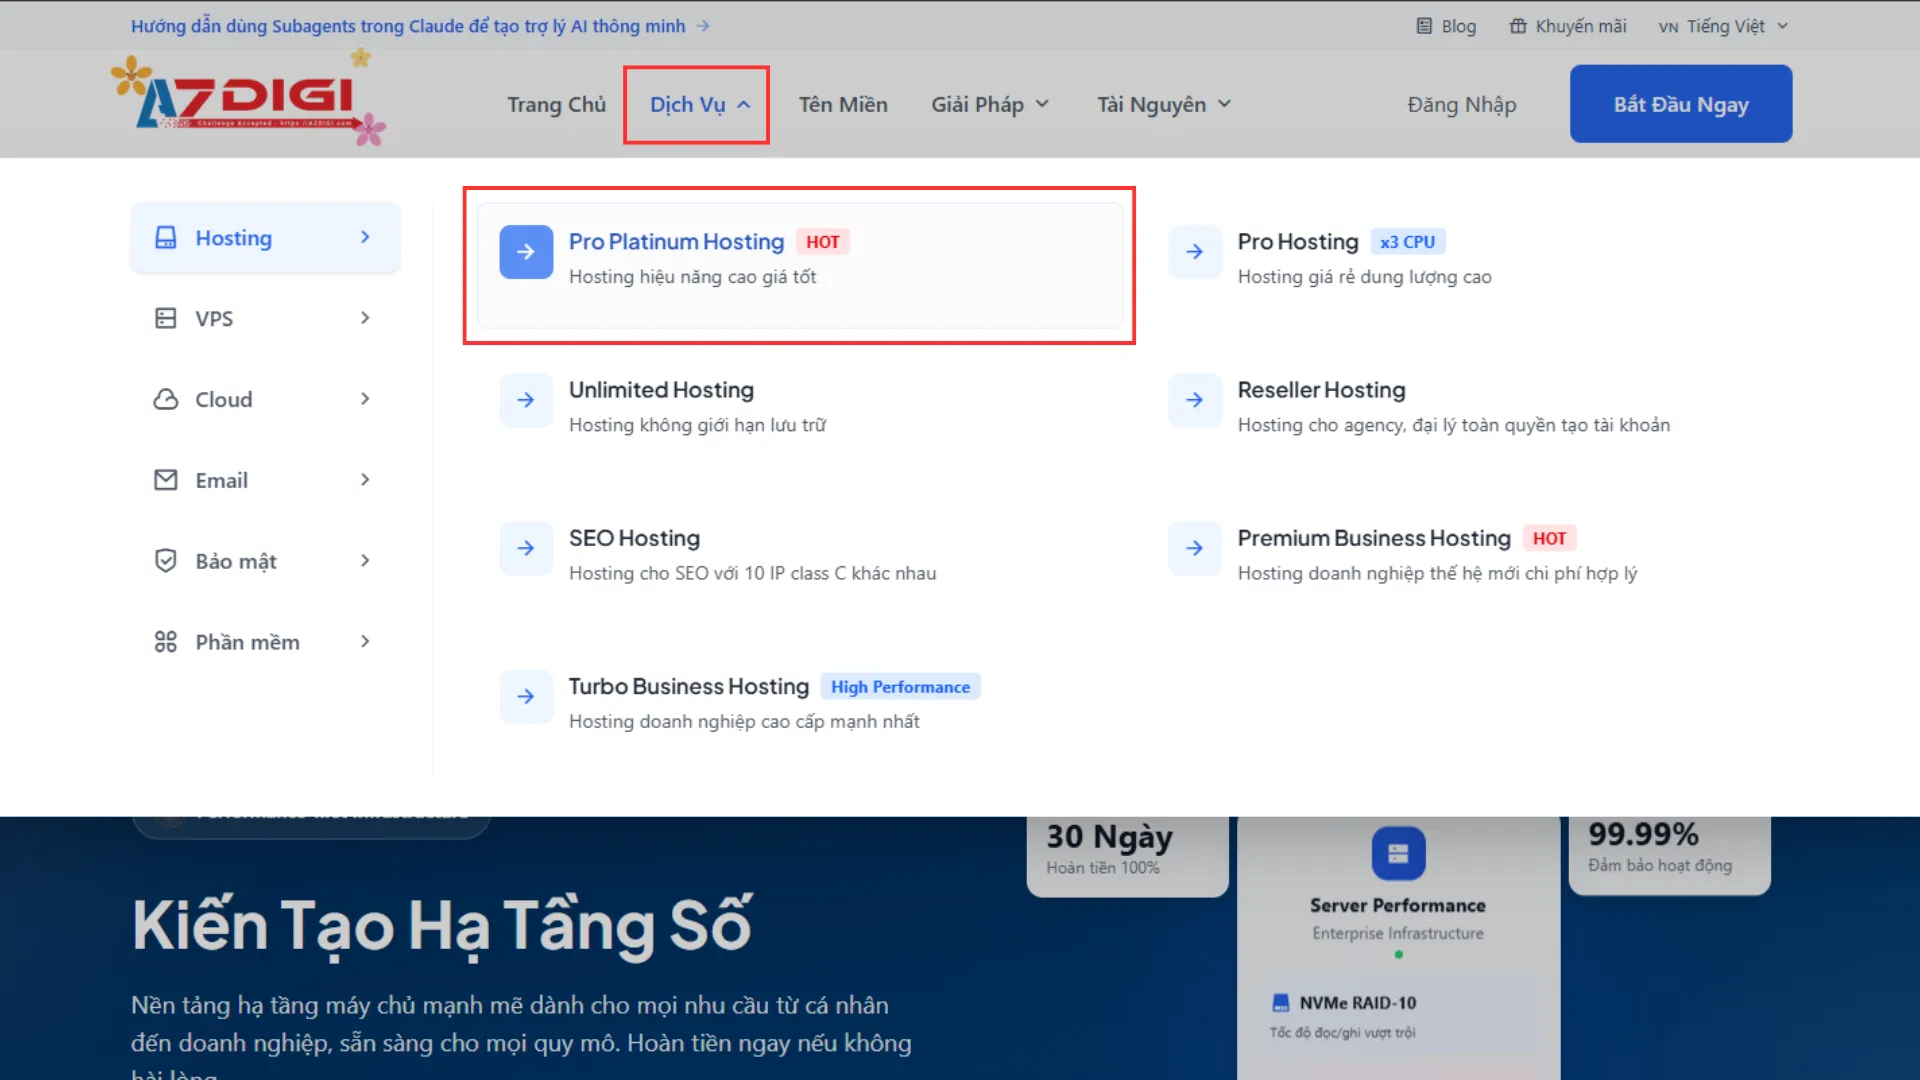
Task: Click the Pro Hosting arrow icon
Action: tap(1195, 252)
